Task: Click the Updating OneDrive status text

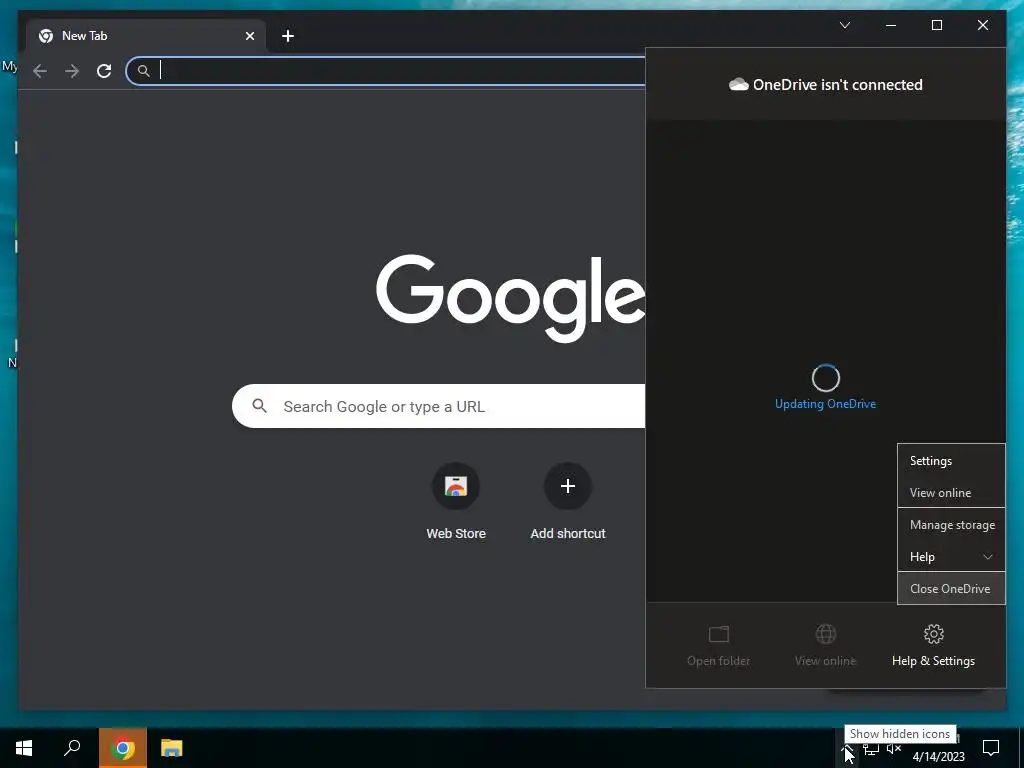Action: tap(825, 404)
